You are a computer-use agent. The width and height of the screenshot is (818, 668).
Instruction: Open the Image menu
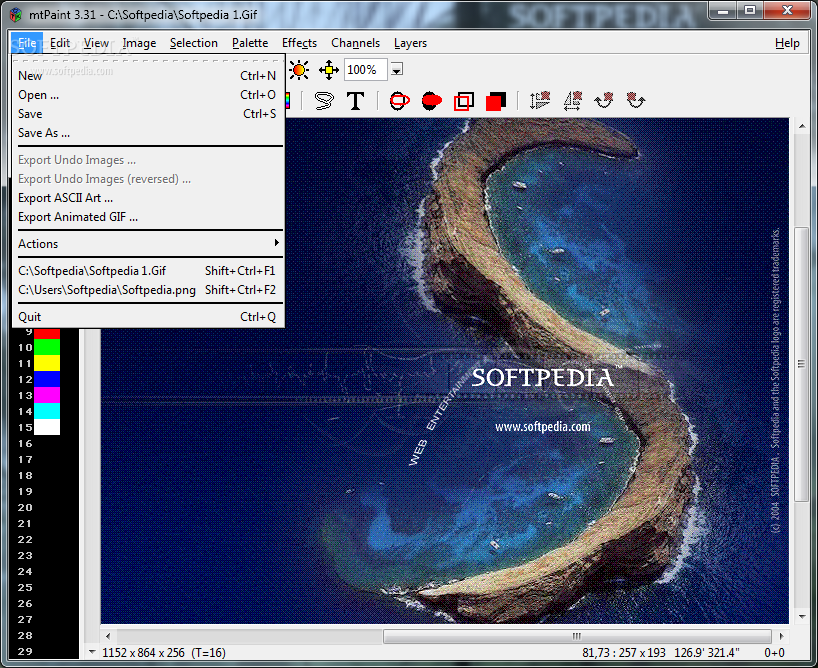[x=139, y=43]
